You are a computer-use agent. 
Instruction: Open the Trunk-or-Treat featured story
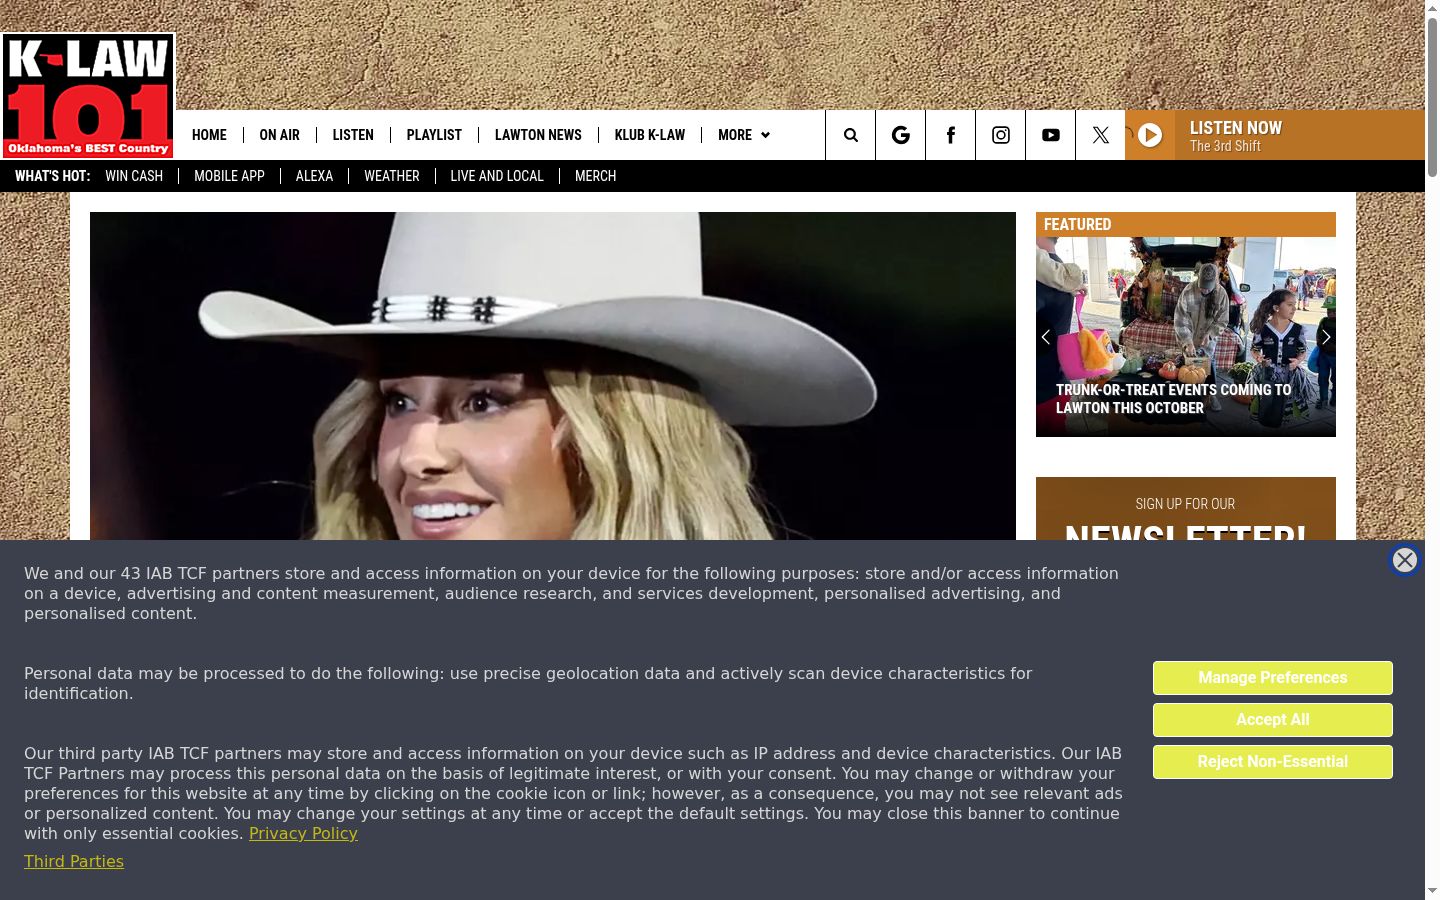click(x=1186, y=337)
